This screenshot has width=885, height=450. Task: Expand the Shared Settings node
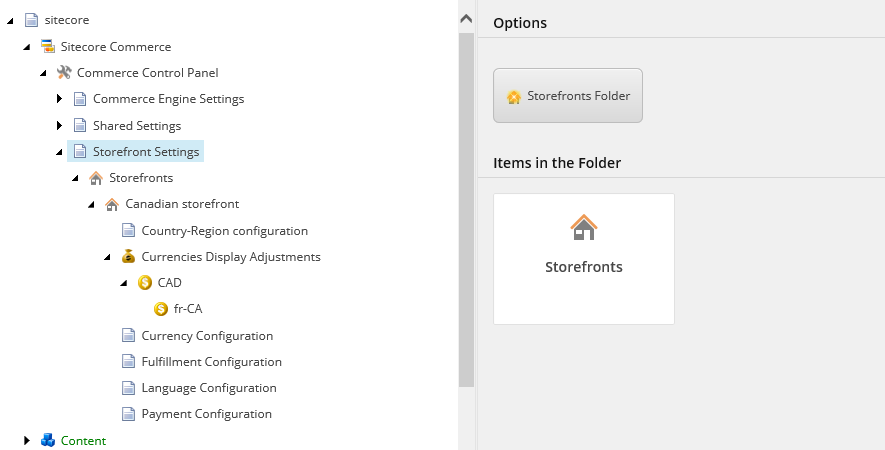(x=59, y=125)
